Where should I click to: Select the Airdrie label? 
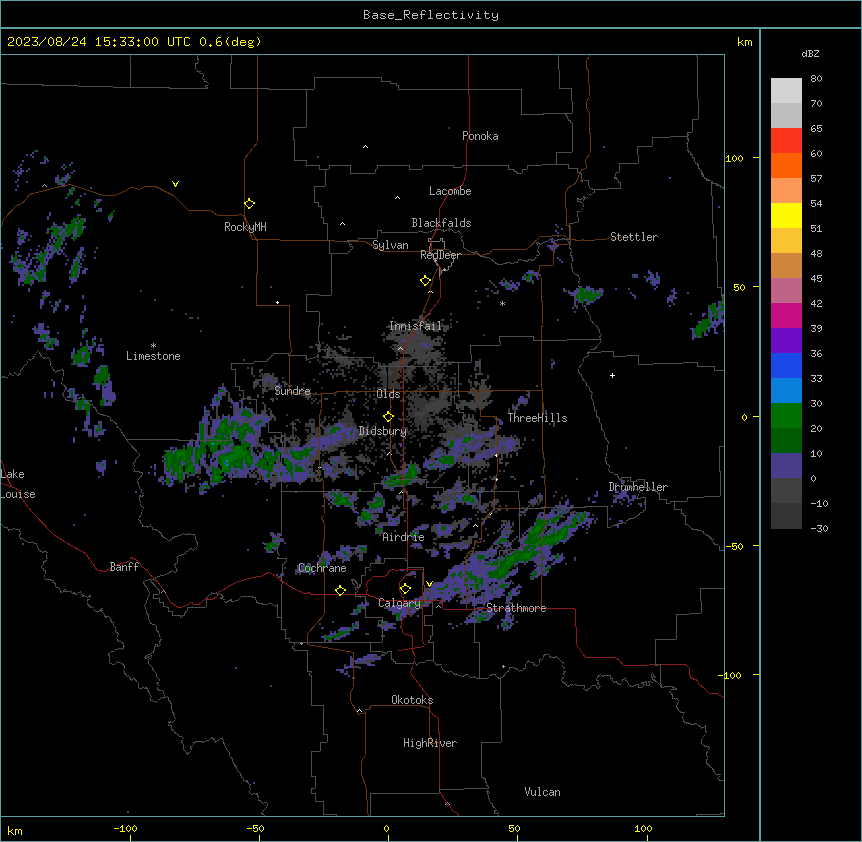[x=403, y=537]
